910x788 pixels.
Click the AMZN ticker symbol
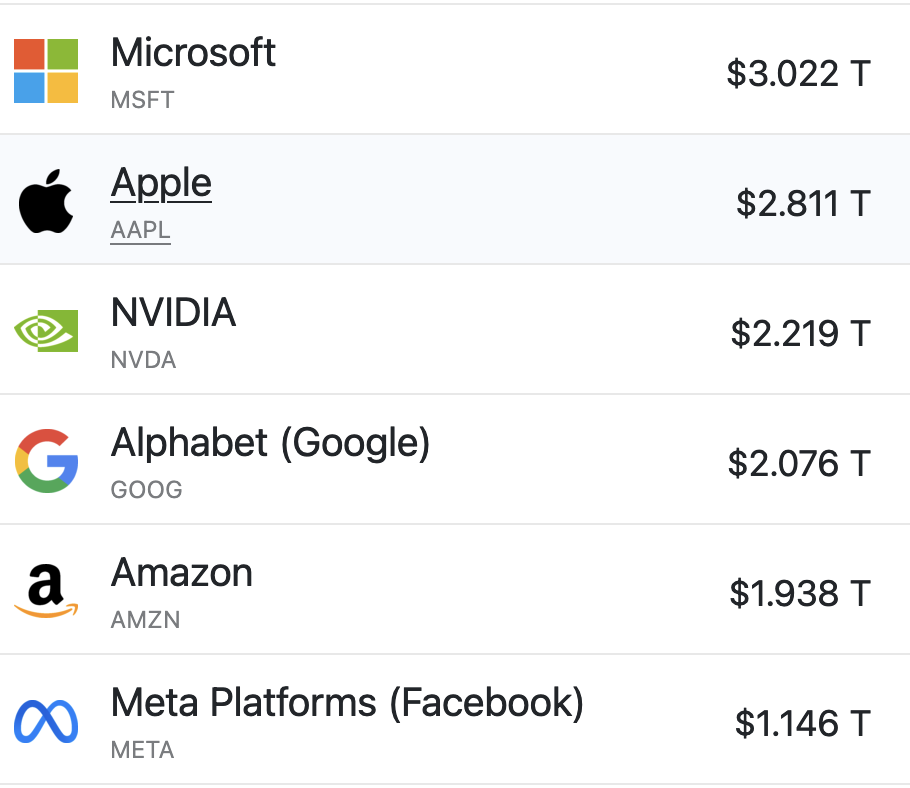point(145,620)
